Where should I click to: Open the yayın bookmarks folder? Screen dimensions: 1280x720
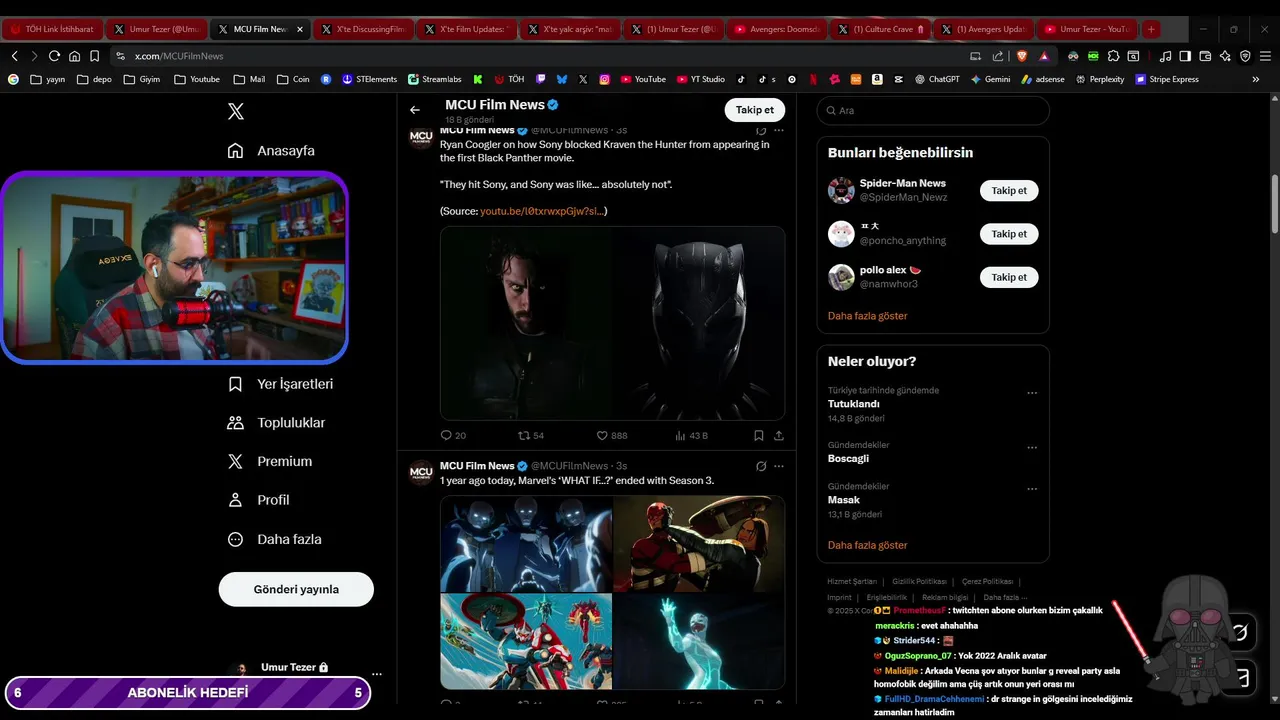47,79
